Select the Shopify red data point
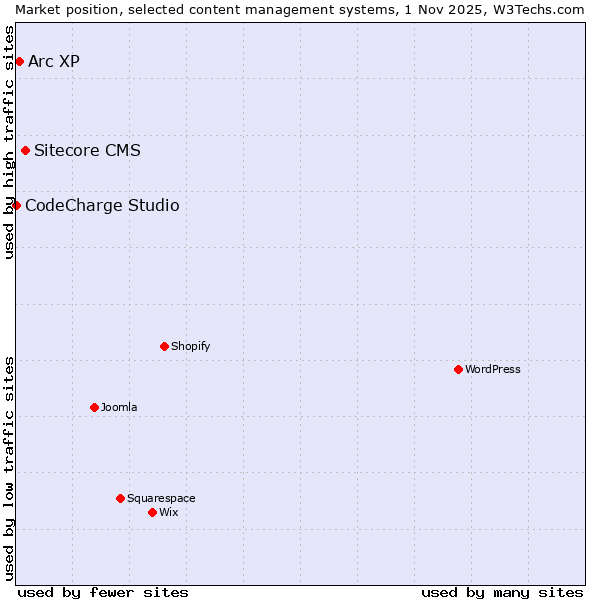Viewport: 600px width, 600px height. (x=164, y=347)
